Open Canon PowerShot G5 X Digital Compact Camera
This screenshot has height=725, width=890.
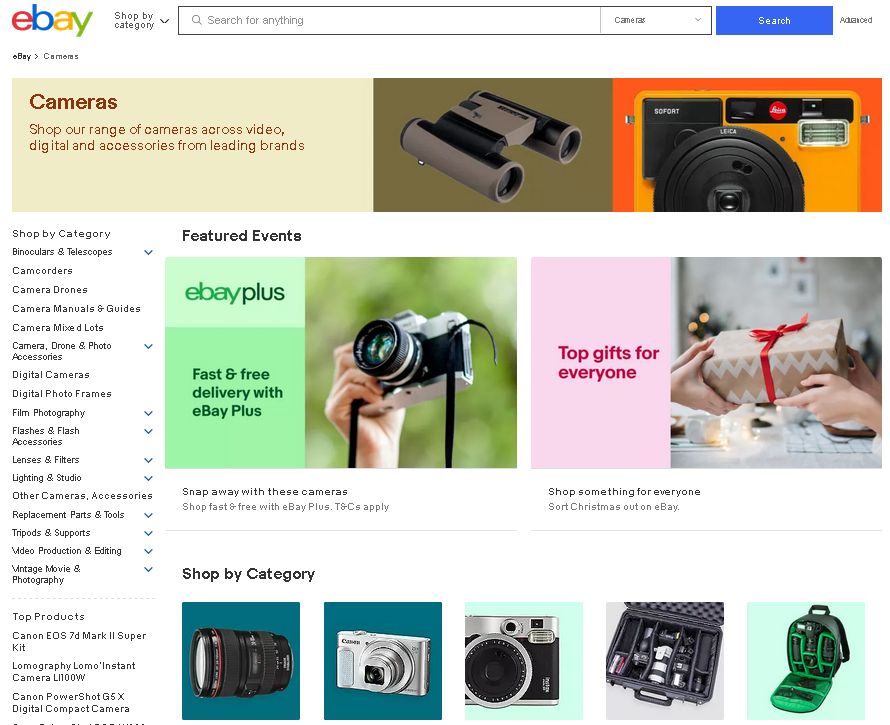71,703
